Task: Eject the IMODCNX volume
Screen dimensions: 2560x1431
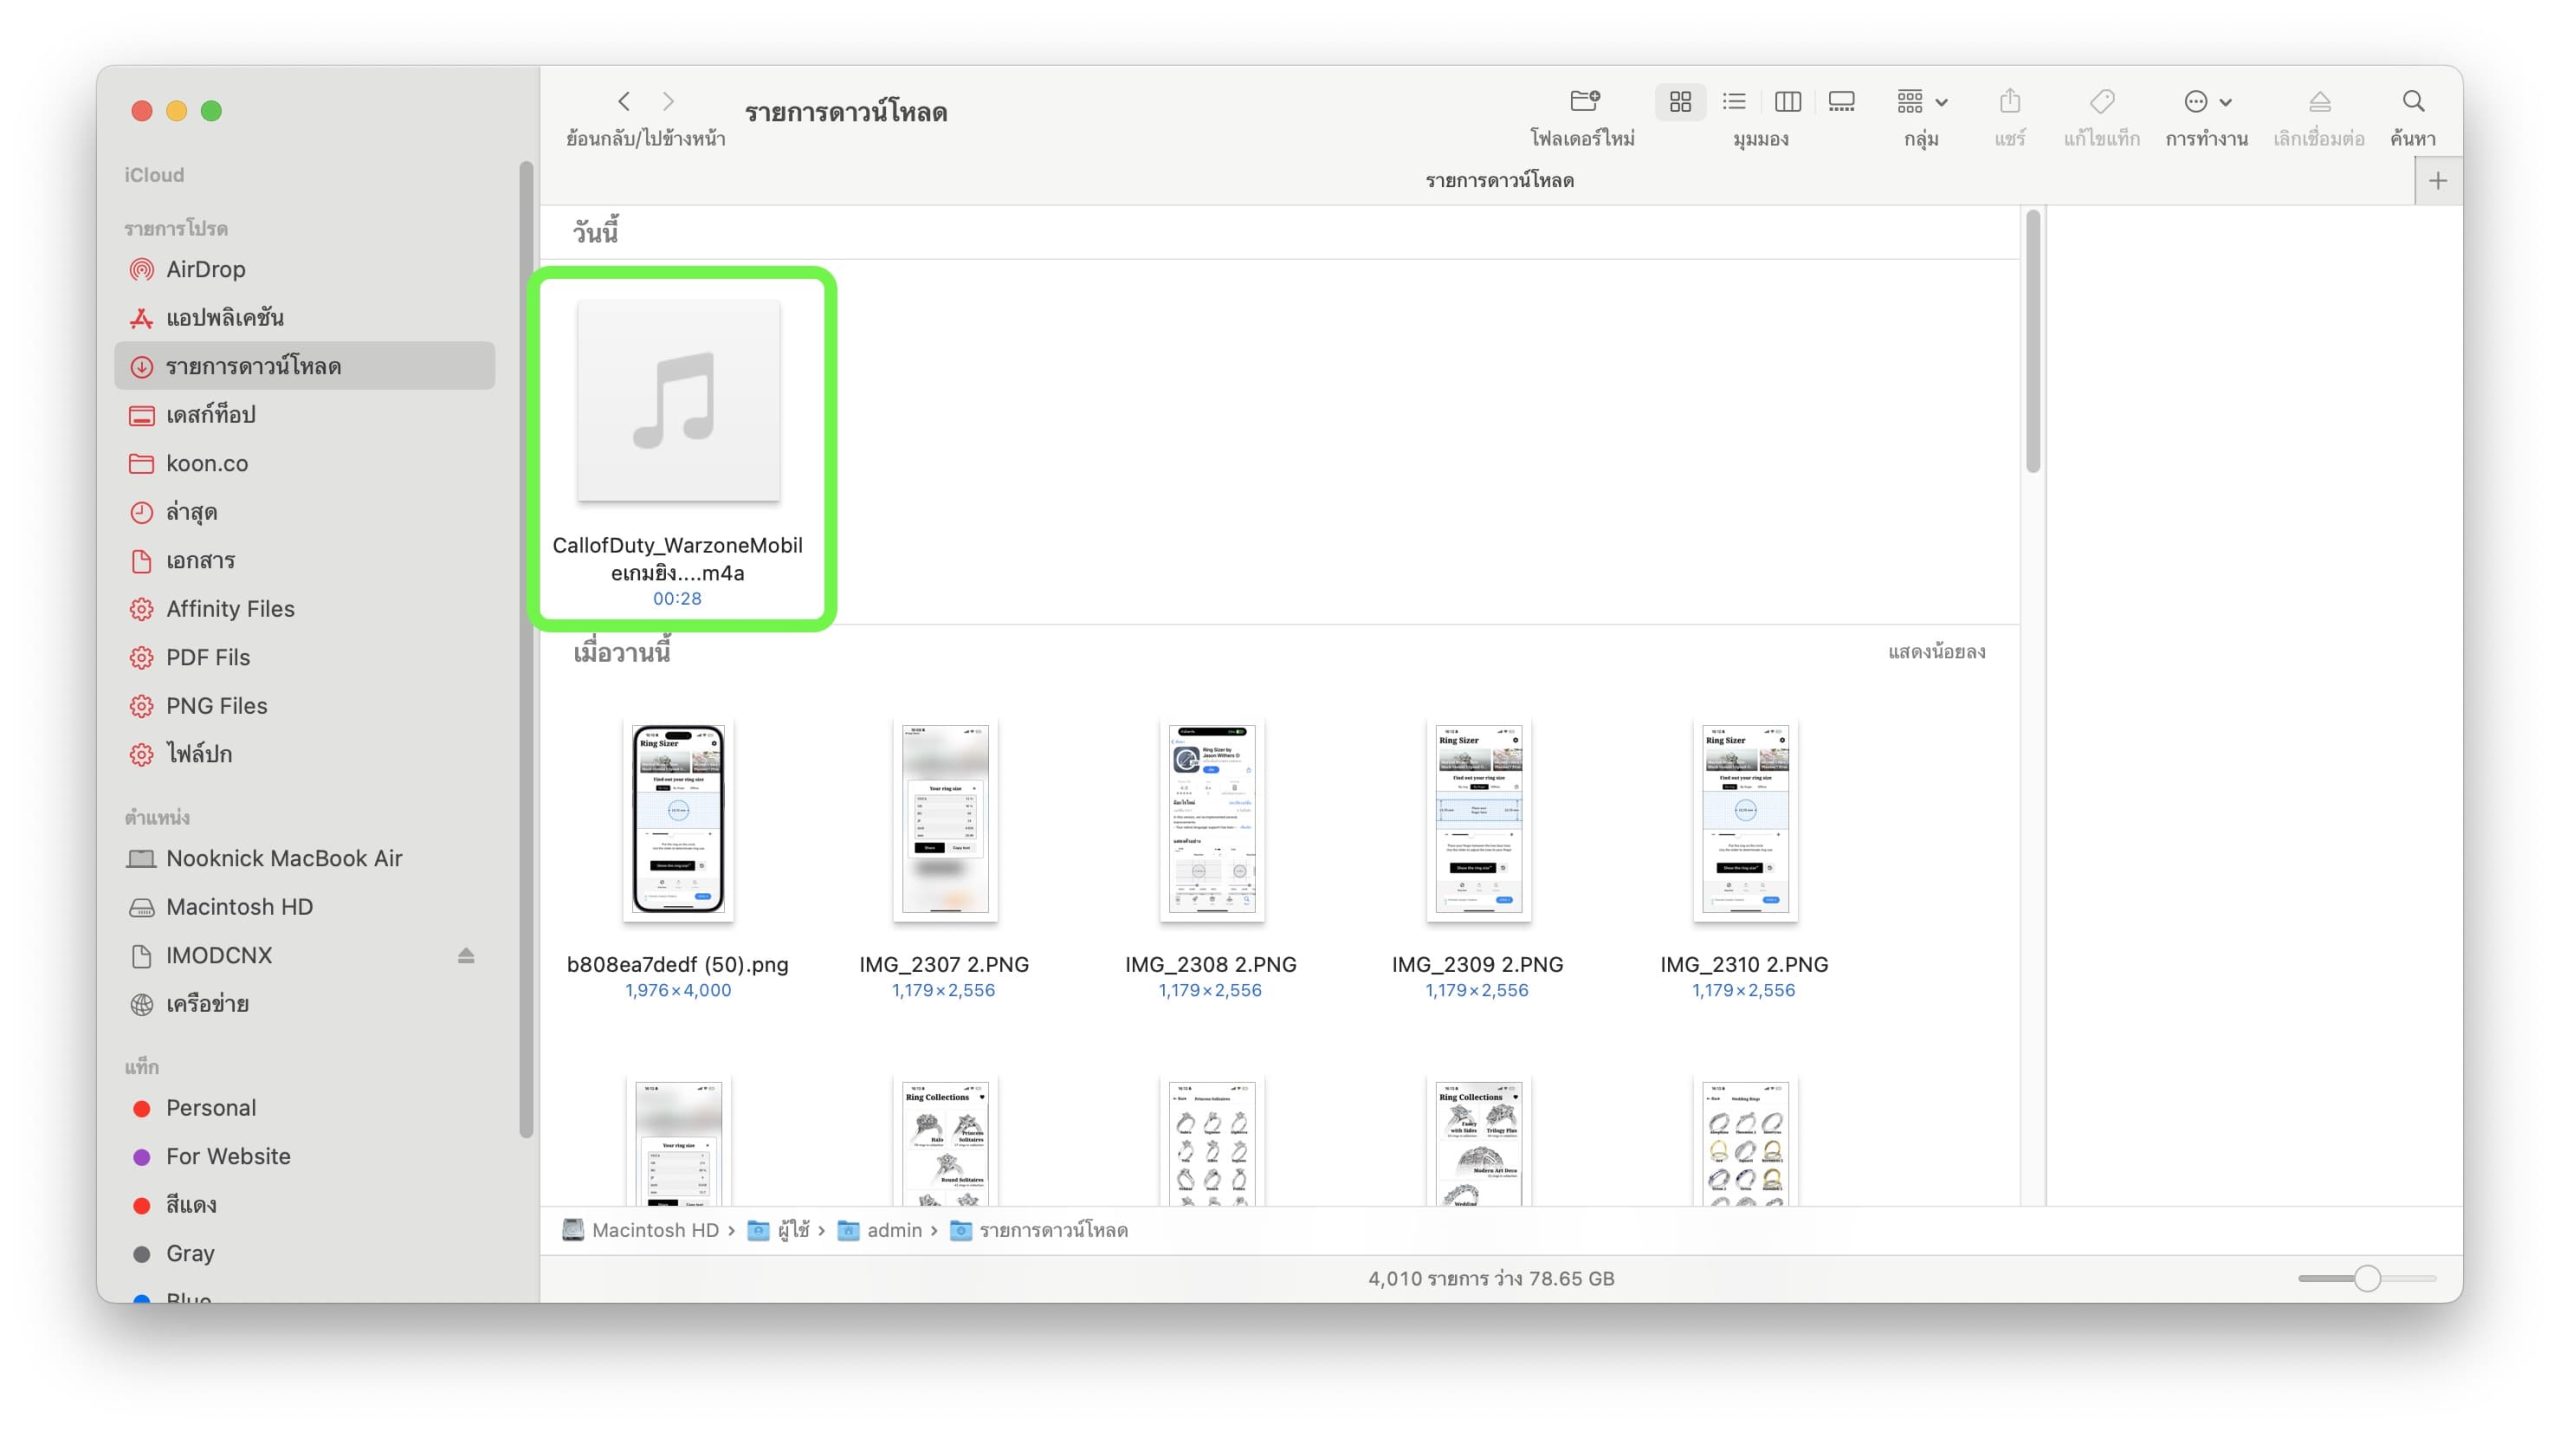Action: 466,955
